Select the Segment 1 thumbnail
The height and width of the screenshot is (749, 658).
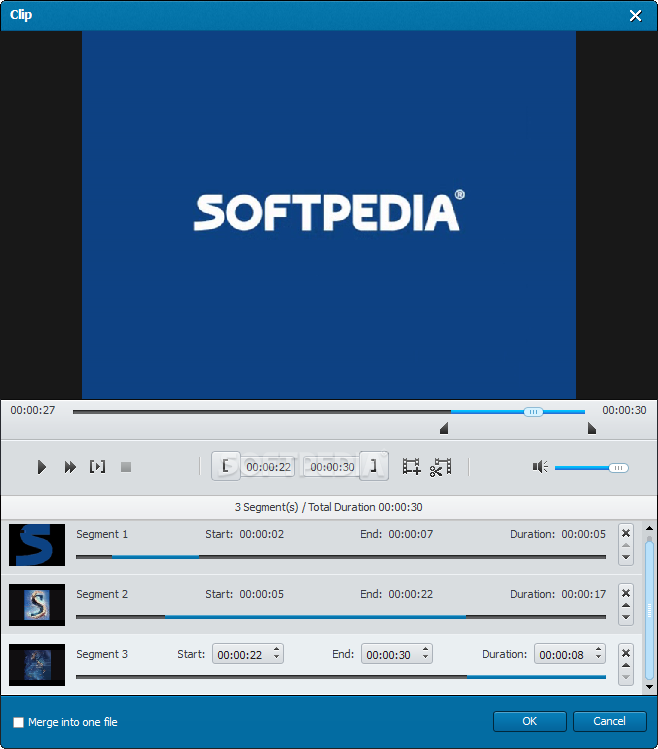click(x=37, y=545)
